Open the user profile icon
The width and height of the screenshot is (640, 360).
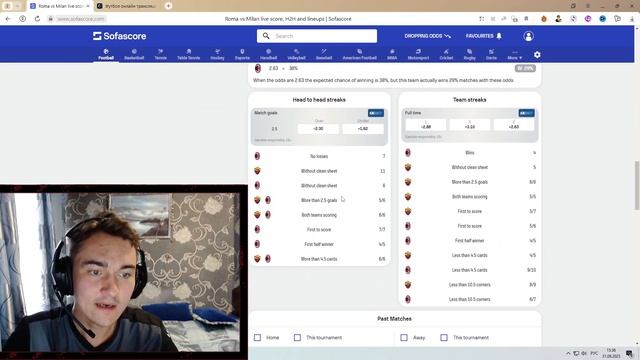point(529,36)
